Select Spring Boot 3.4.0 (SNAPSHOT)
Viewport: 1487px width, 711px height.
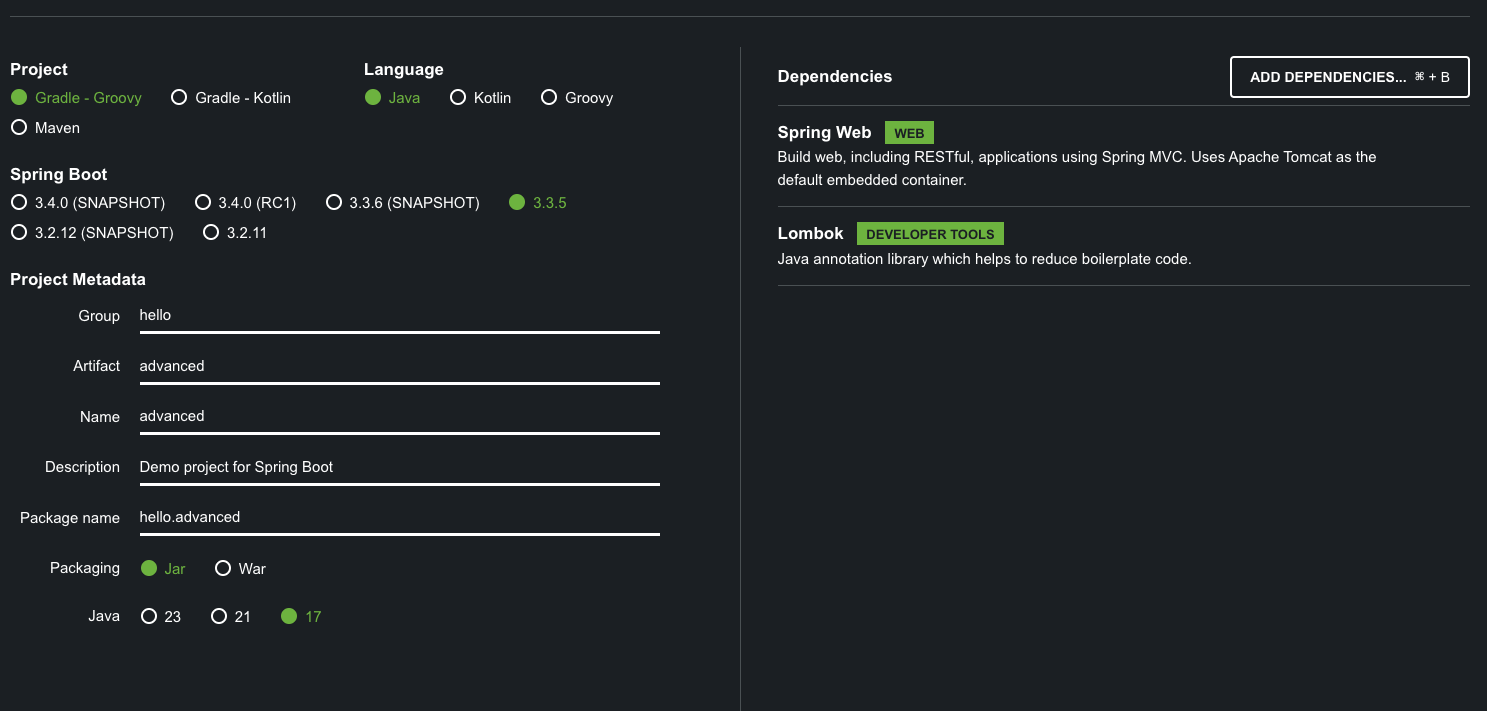[x=88, y=203]
